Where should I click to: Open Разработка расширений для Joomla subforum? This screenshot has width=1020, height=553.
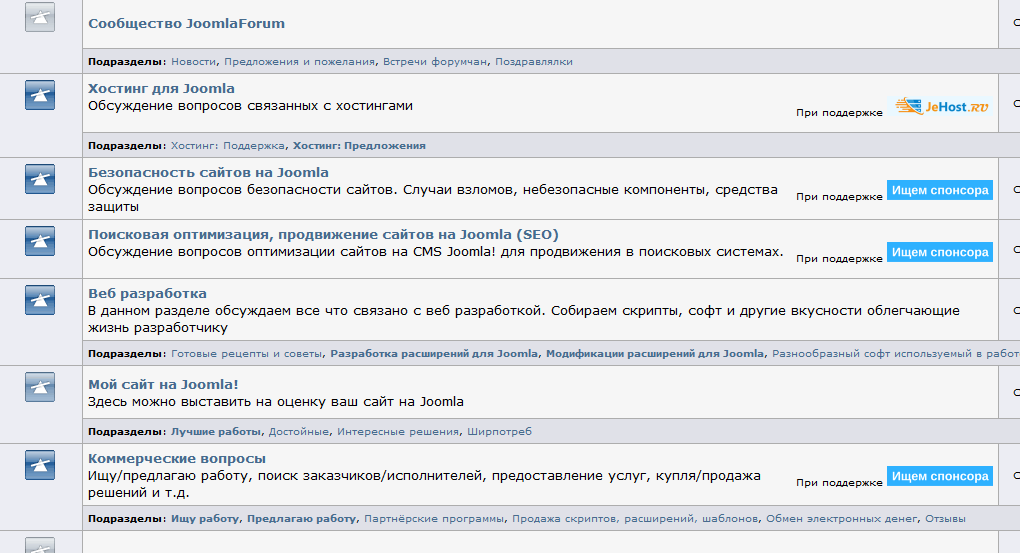[434, 354]
